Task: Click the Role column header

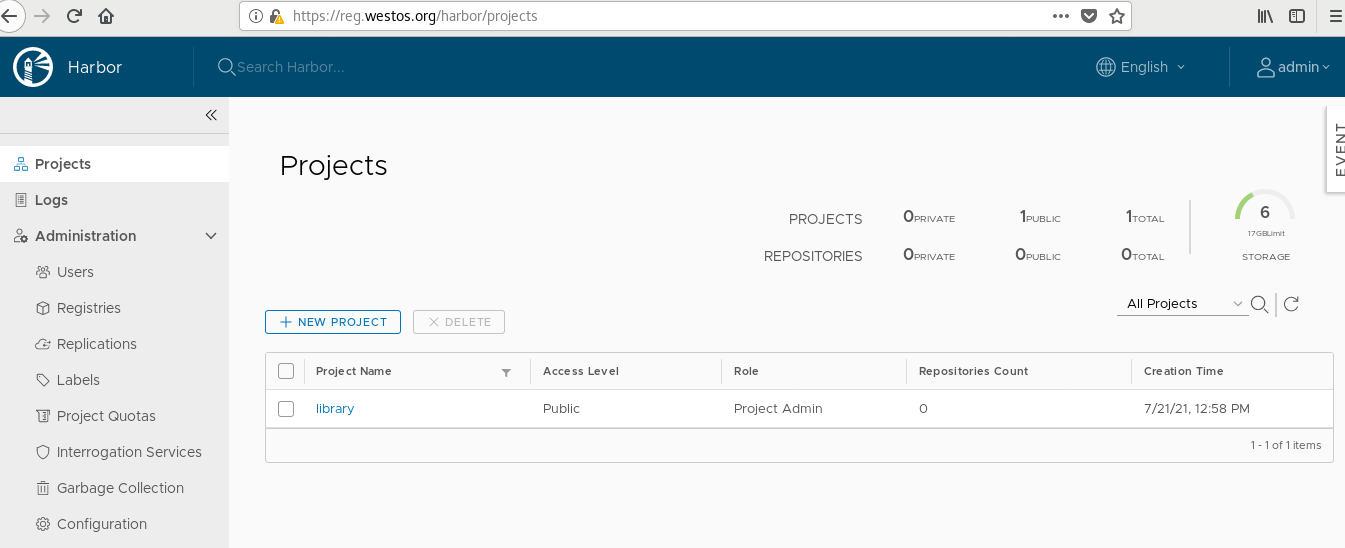Action: click(x=746, y=371)
